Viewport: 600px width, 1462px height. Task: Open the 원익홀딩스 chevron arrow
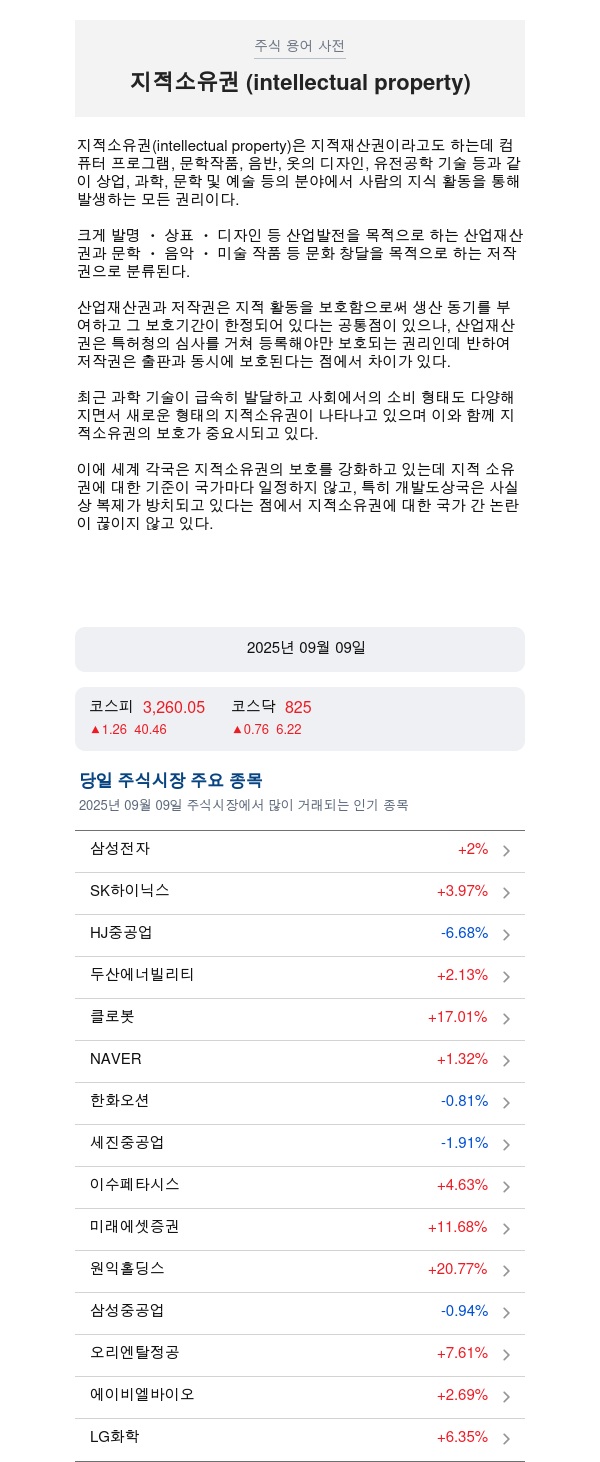coord(506,1271)
